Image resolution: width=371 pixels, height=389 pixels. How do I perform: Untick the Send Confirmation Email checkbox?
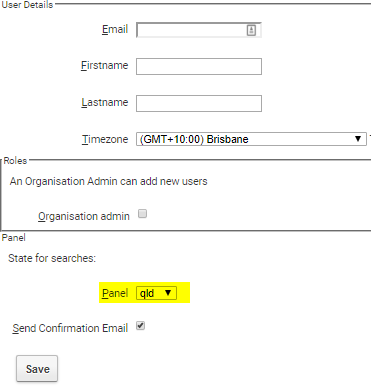pyautogui.click(x=140, y=326)
